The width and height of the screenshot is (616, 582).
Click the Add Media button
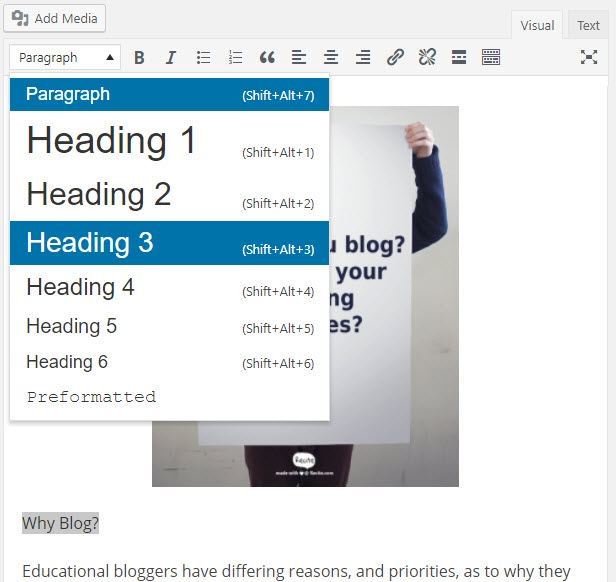click(x=56, y=18)
